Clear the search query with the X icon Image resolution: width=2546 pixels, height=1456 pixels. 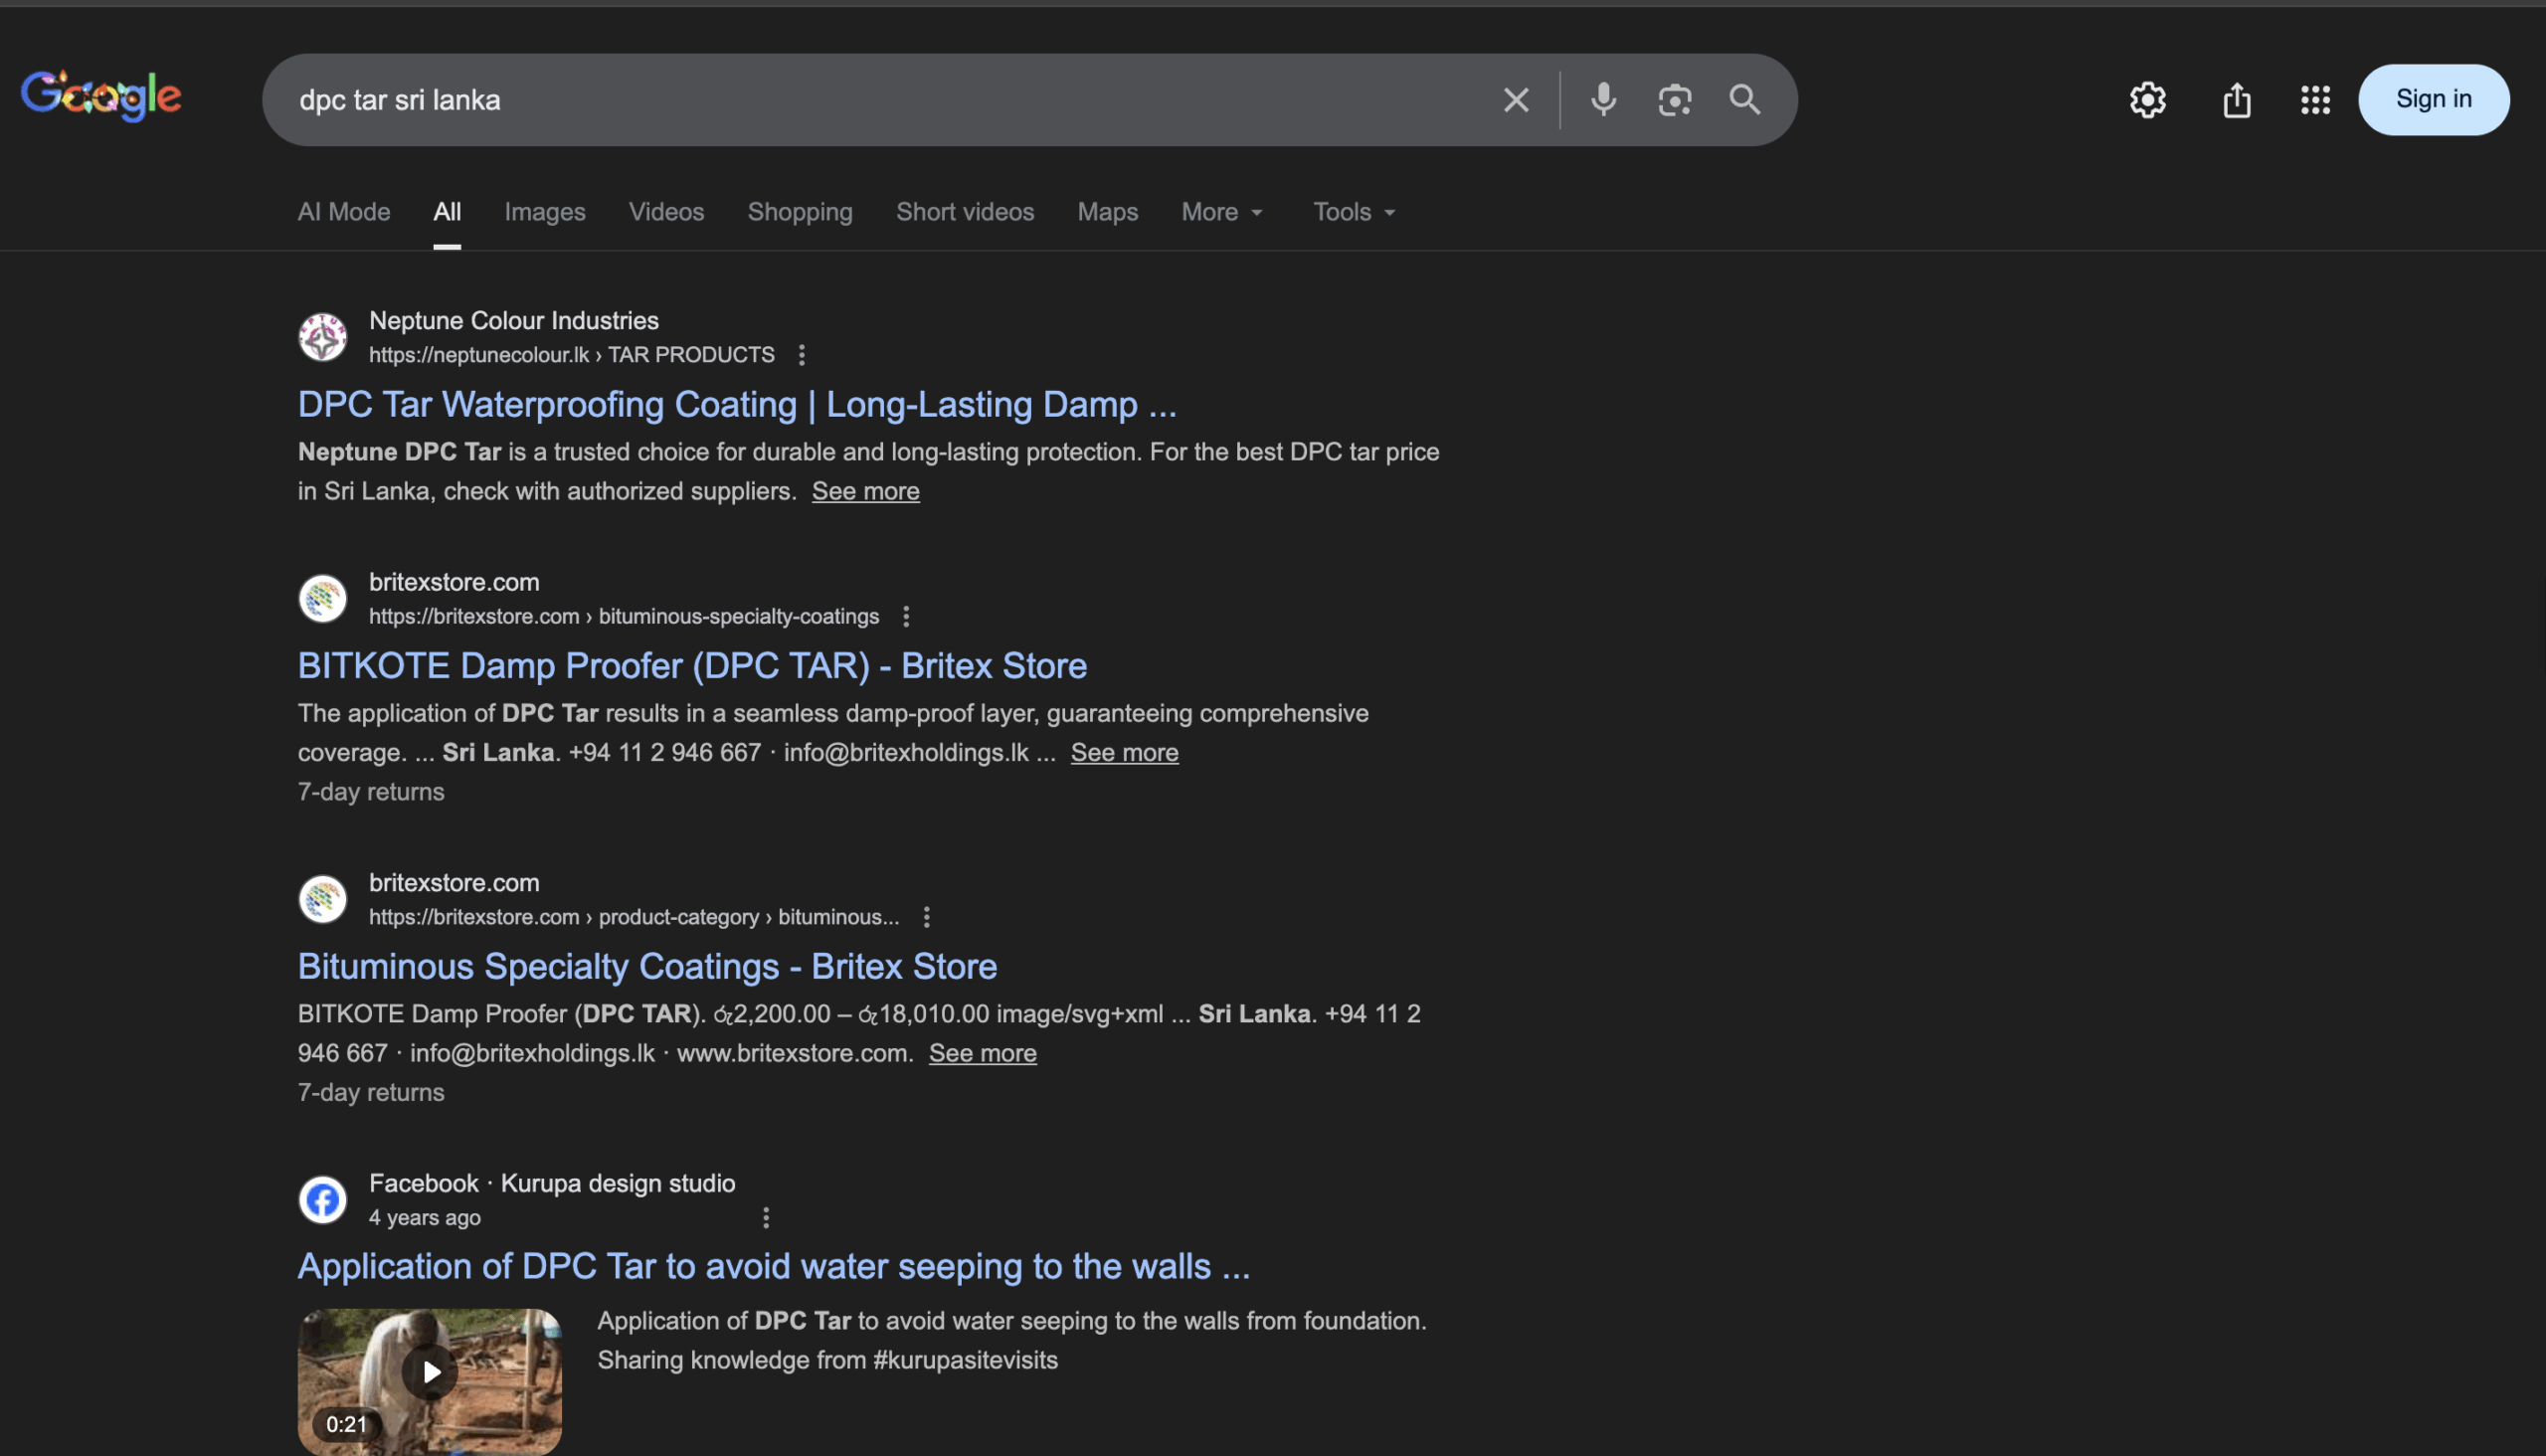click(x=1515, y=99)
